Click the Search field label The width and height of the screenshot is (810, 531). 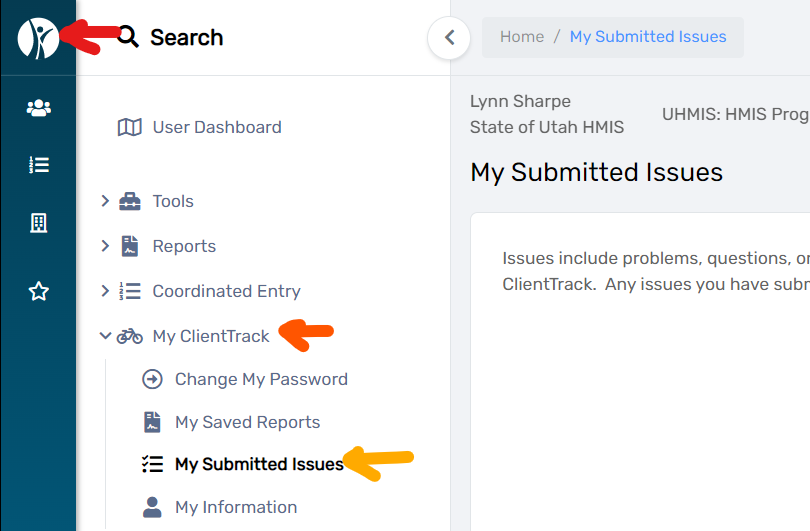[186, 38]
